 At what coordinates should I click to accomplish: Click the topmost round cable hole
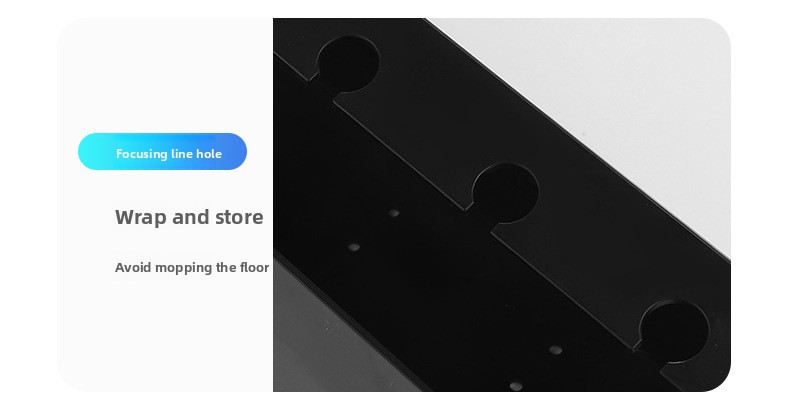[348, 64]
